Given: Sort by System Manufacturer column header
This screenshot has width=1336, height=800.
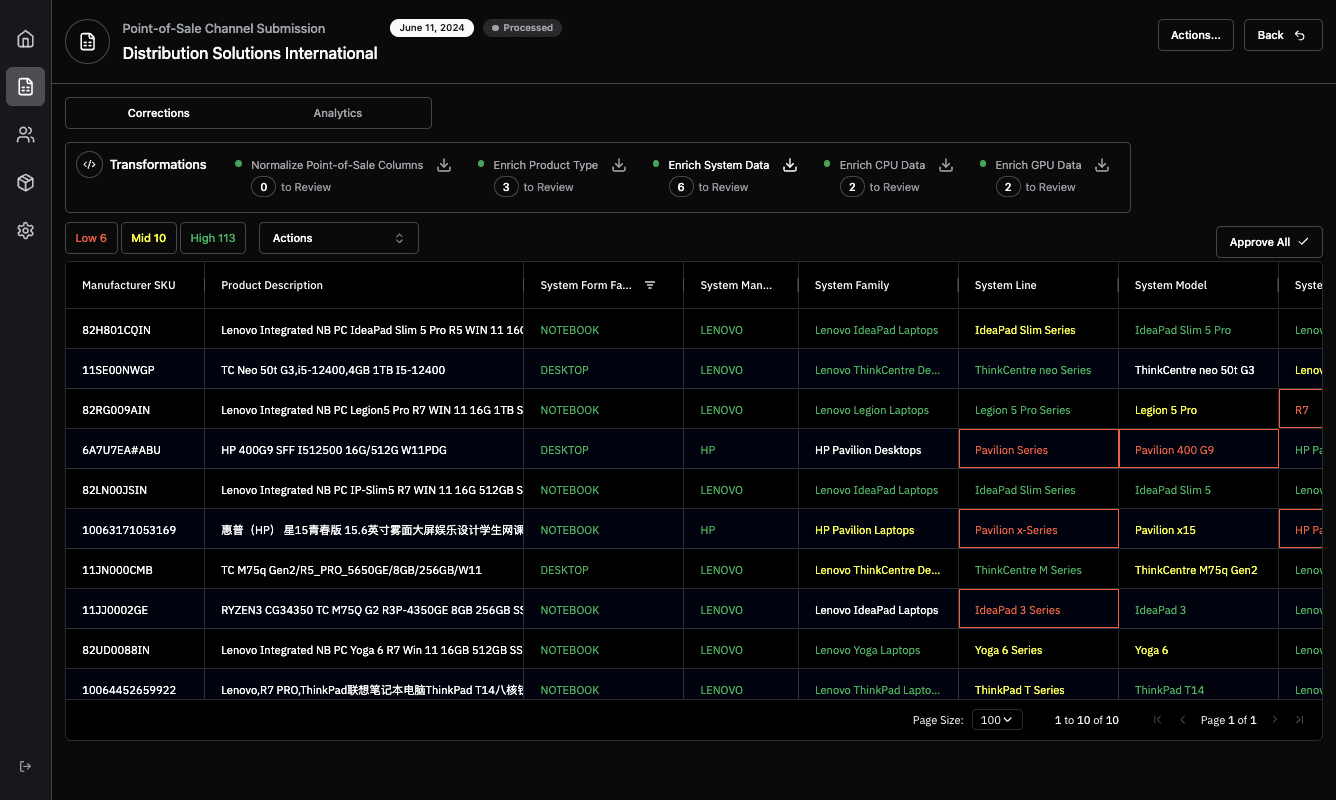Looking at the screenshot, I should click(x=736, y=285).
